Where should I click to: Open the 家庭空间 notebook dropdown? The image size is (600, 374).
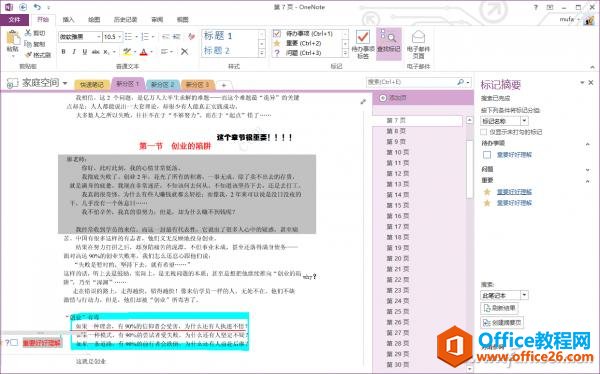point(65,83)
